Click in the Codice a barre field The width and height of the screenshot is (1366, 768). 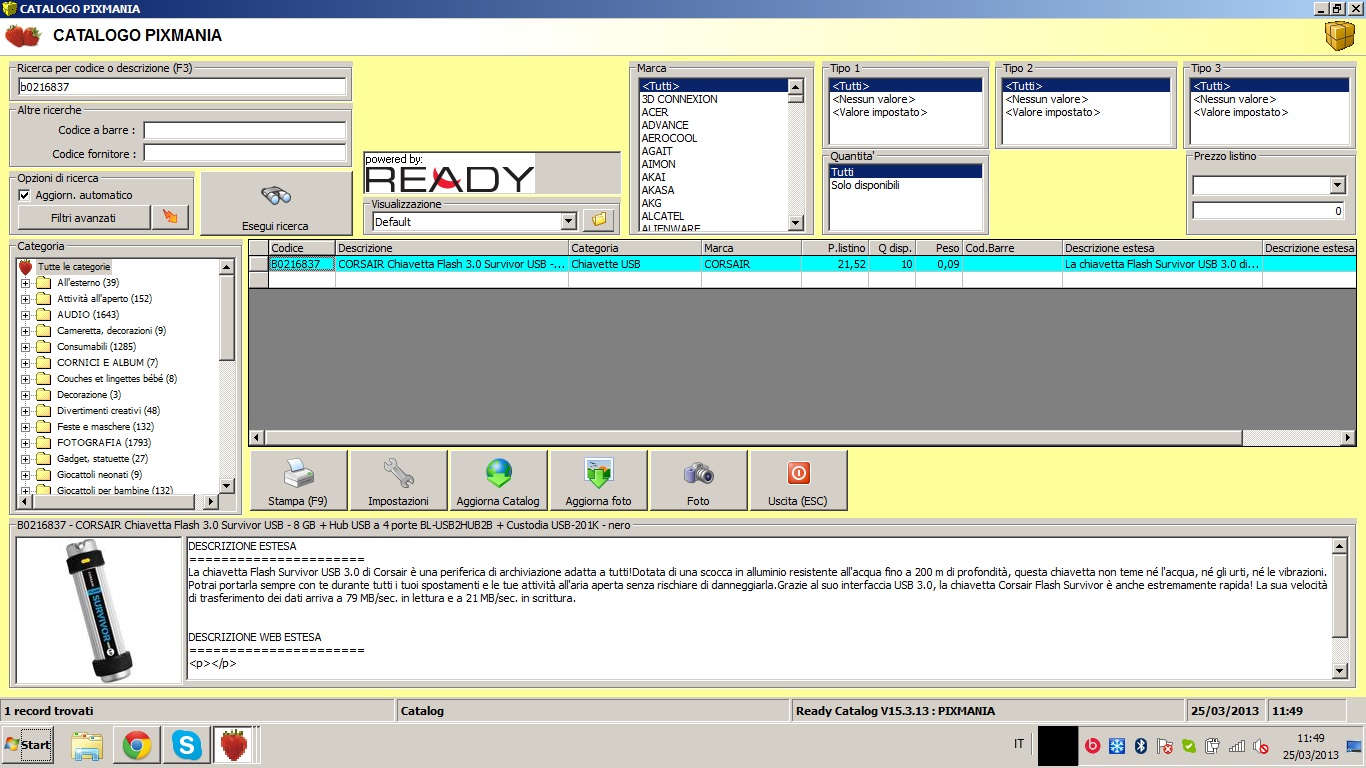click(x=246, y=130)
